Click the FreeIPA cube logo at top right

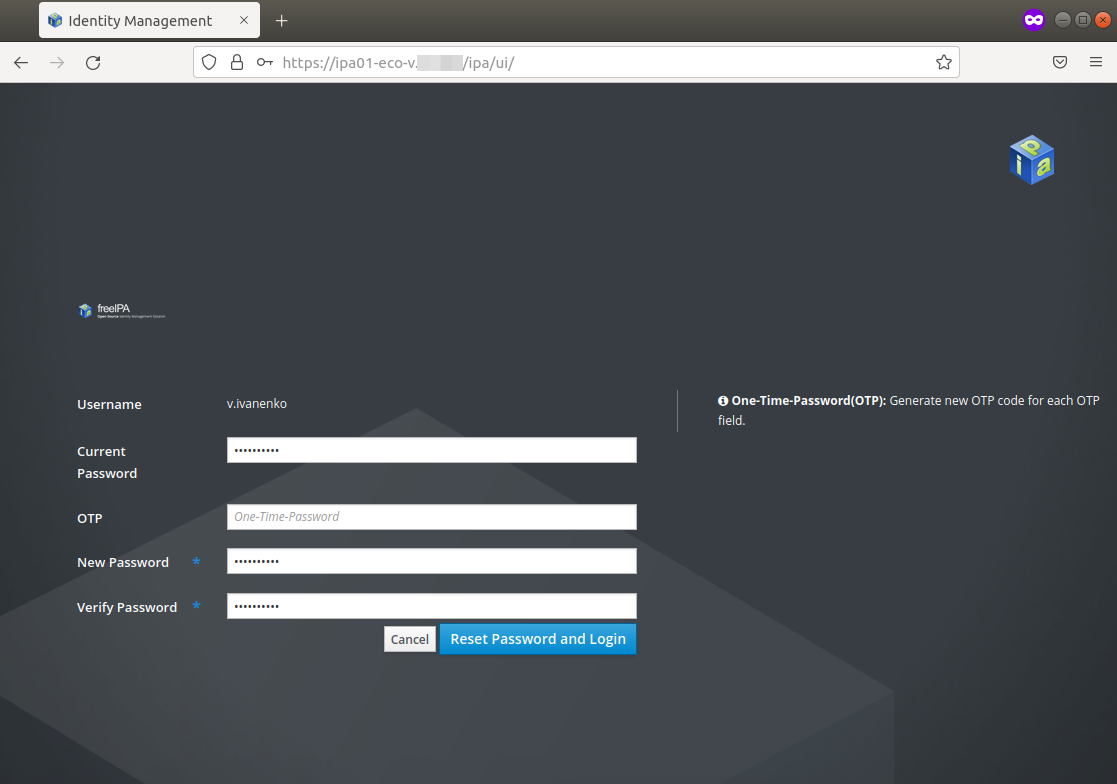tap(1031, 160)
